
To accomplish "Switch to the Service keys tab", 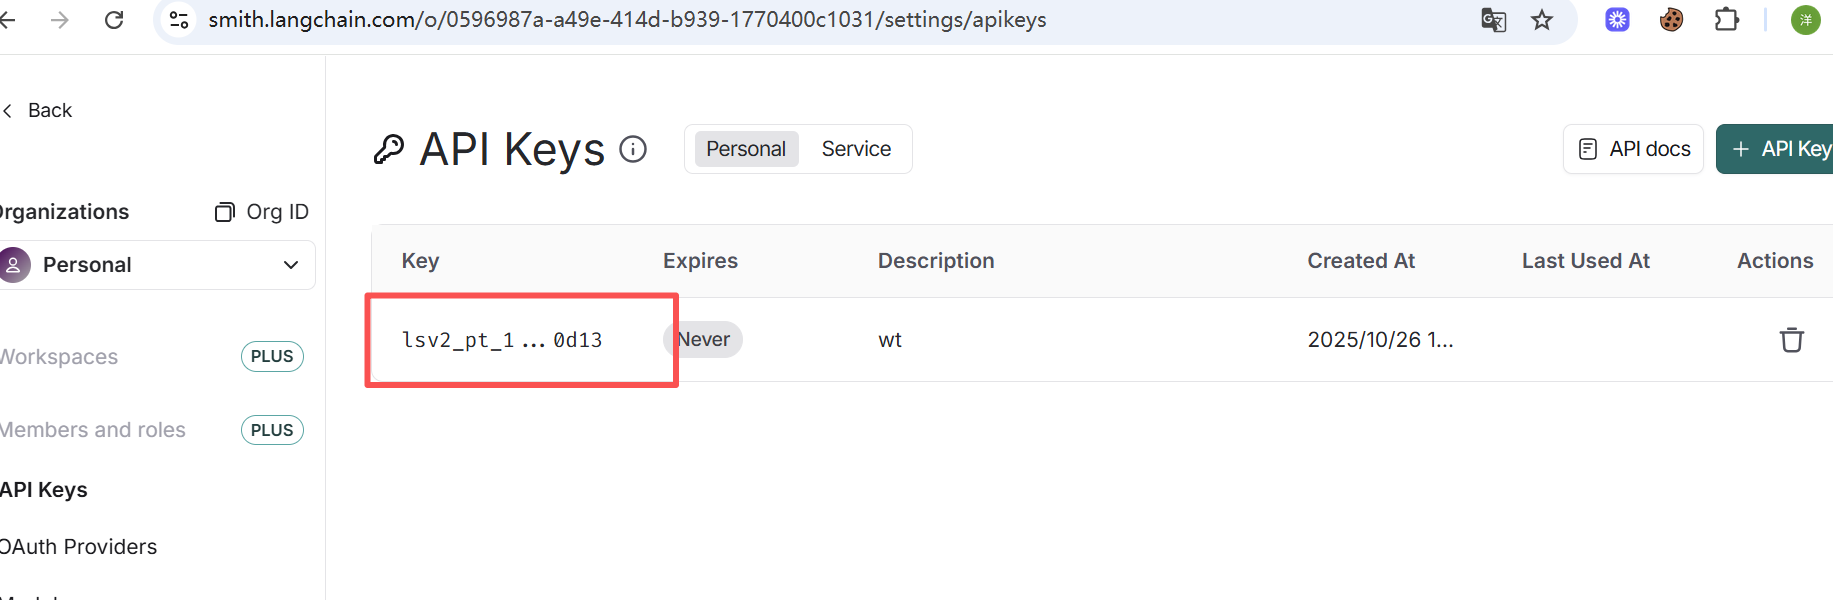I will coord(856,149).
